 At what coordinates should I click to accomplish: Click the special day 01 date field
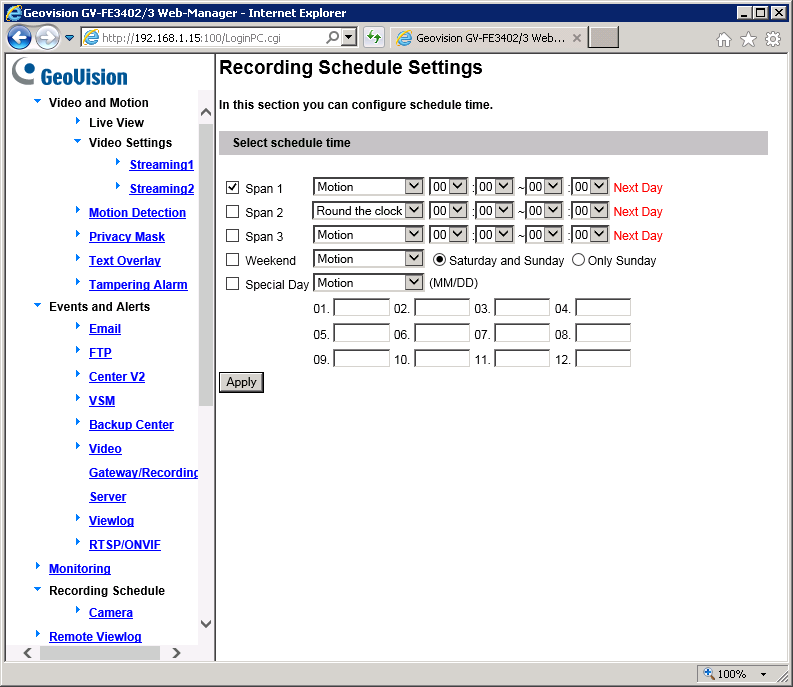pos(361,308)
